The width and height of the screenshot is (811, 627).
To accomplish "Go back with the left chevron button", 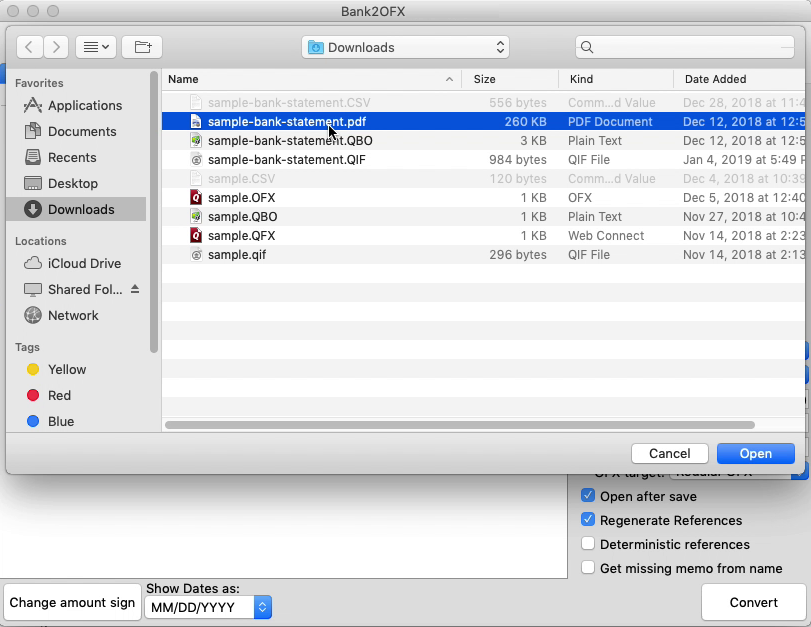I will click(29, 47).
